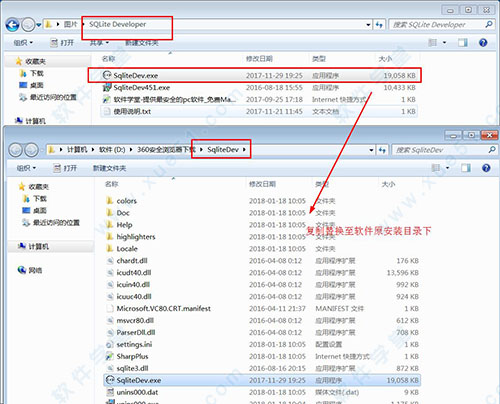The width and height of the screenshot is (500, 404).
Task: Click Forward arrow in SQLite Developer window
Action: (28, 25)
